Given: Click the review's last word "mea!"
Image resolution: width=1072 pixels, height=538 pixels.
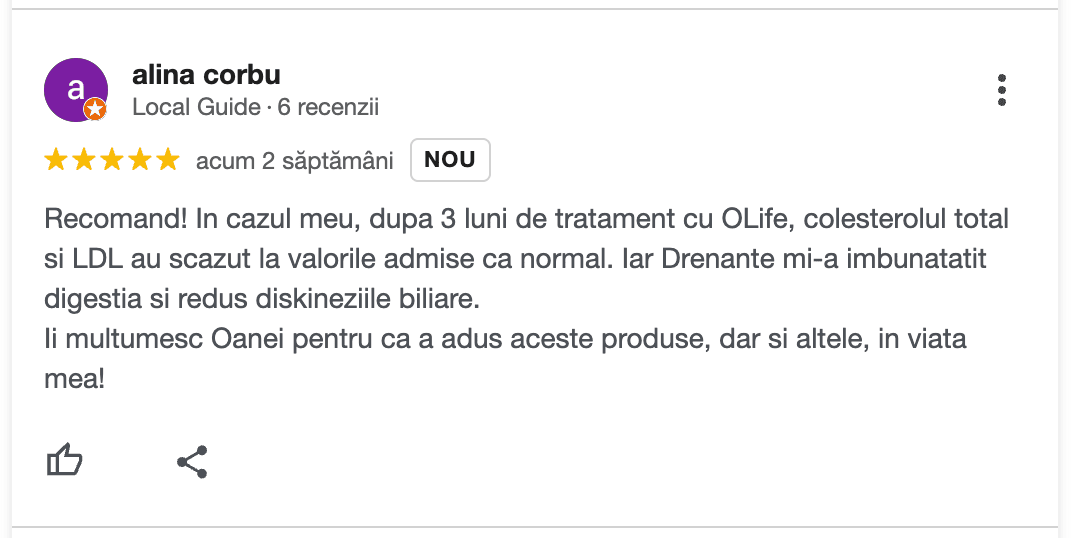Looking at the screenshot, I should tap(75, 380).
